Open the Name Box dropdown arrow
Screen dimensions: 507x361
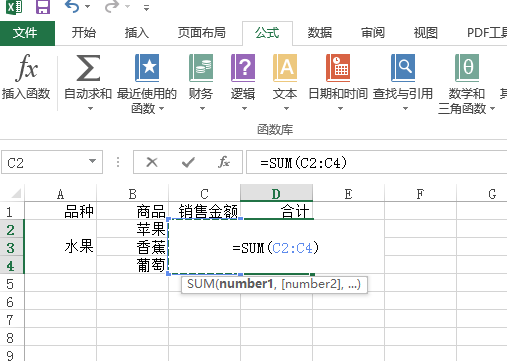(92, 162)
